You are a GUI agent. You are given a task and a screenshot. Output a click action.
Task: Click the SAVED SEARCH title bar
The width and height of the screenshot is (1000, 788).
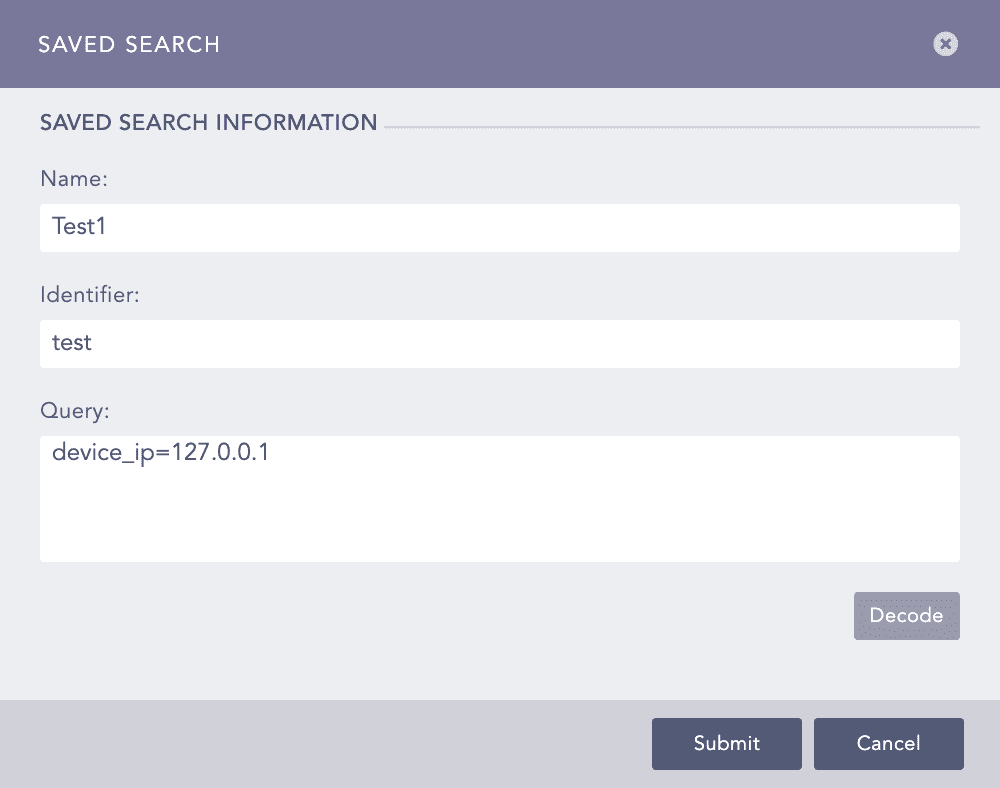[x=128, y=44]
